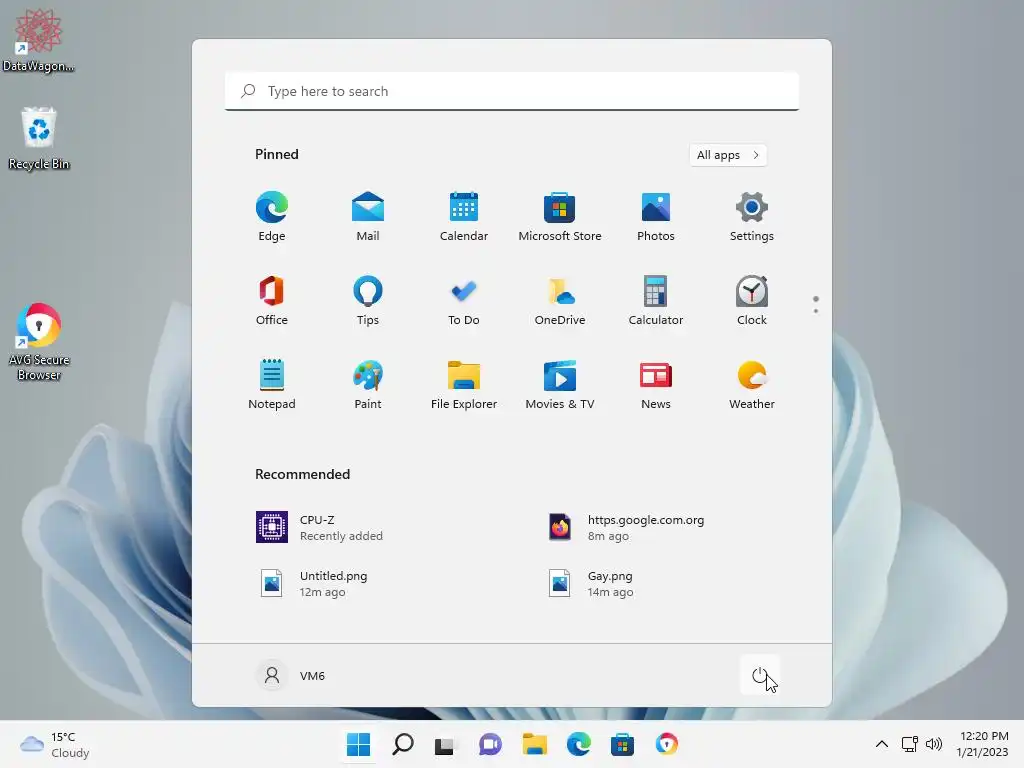Launch Movies & TV

click(x=560, y=385)
